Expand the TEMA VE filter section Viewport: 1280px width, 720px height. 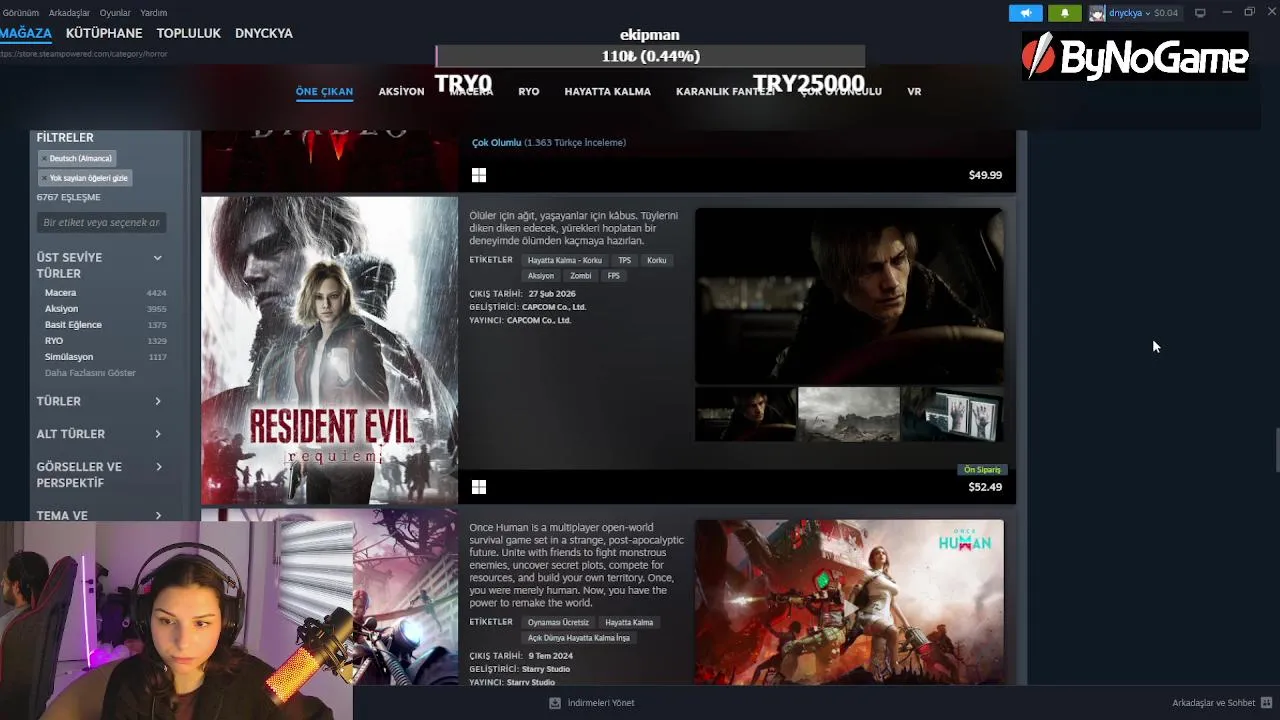100,515
